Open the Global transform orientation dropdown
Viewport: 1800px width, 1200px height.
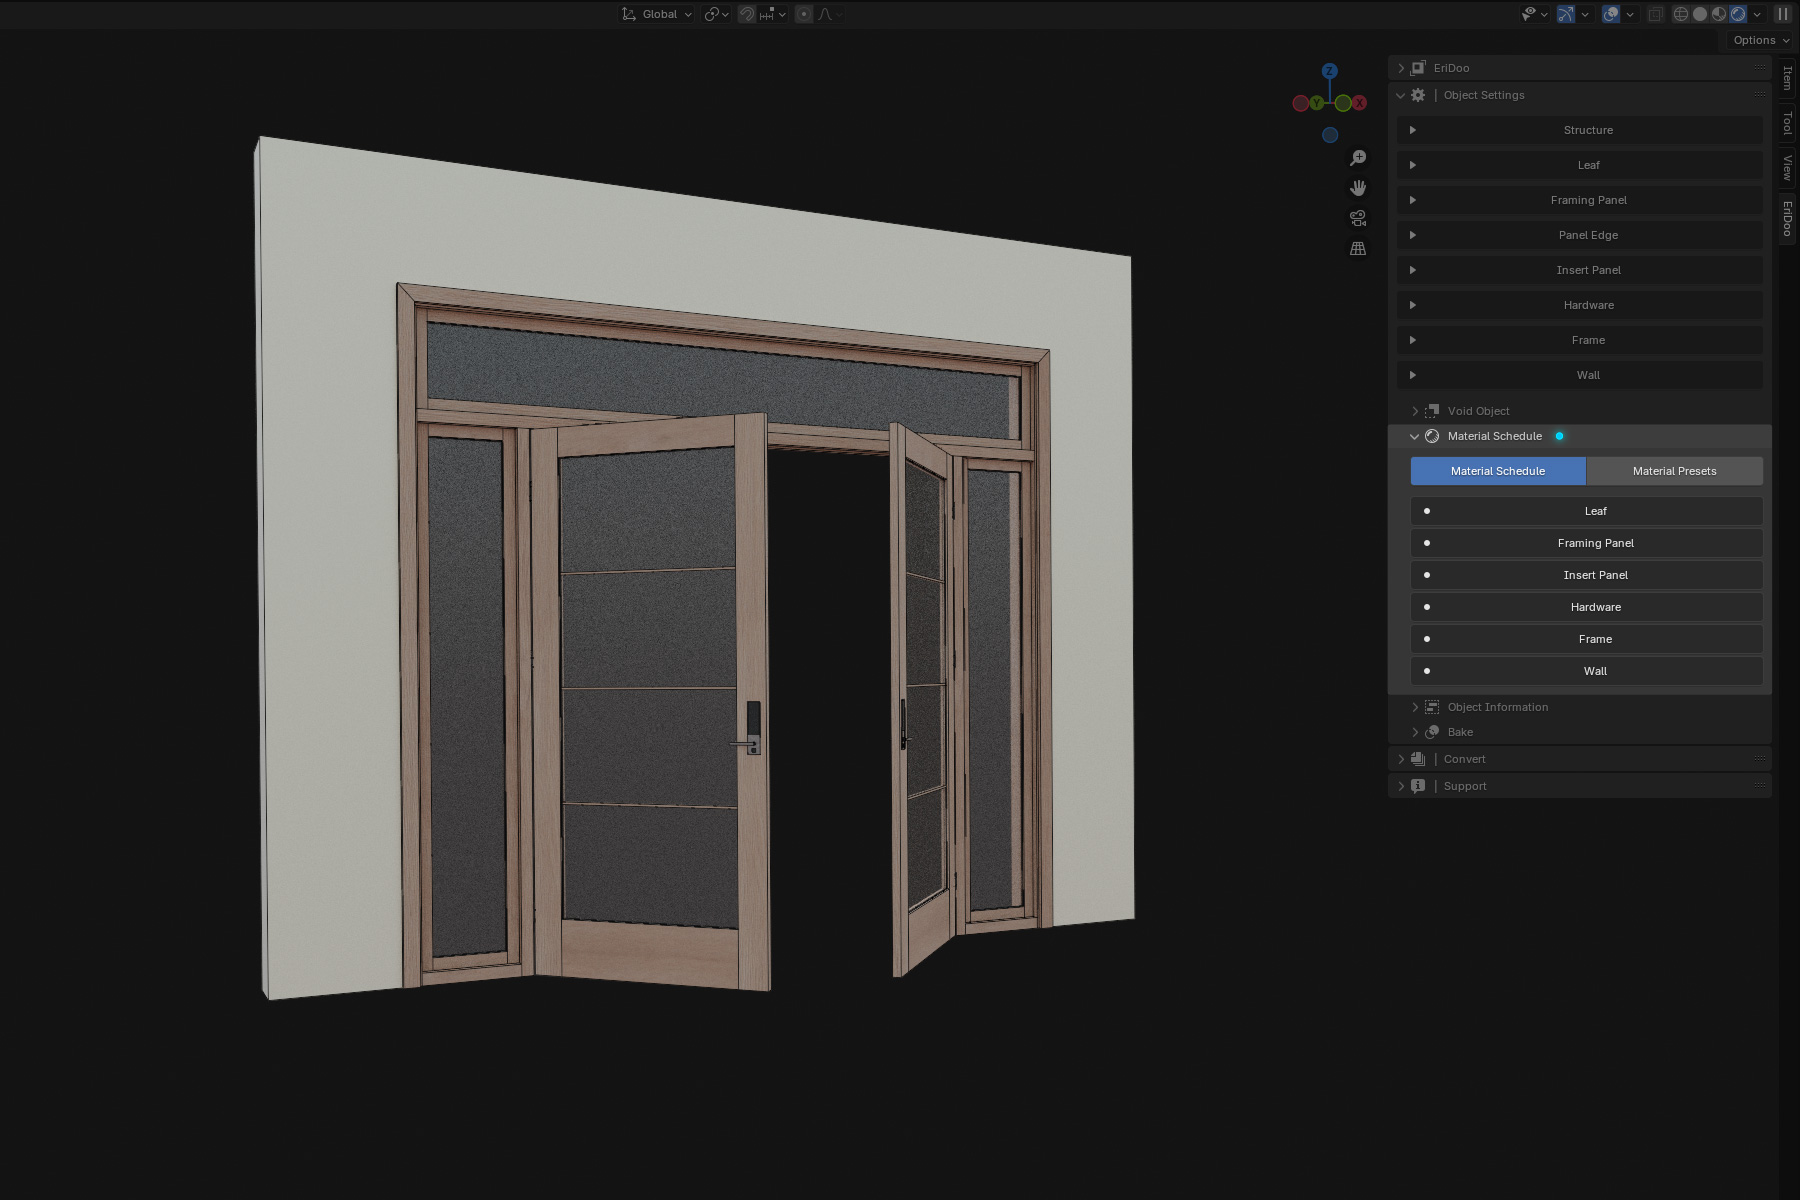(657, 14)
